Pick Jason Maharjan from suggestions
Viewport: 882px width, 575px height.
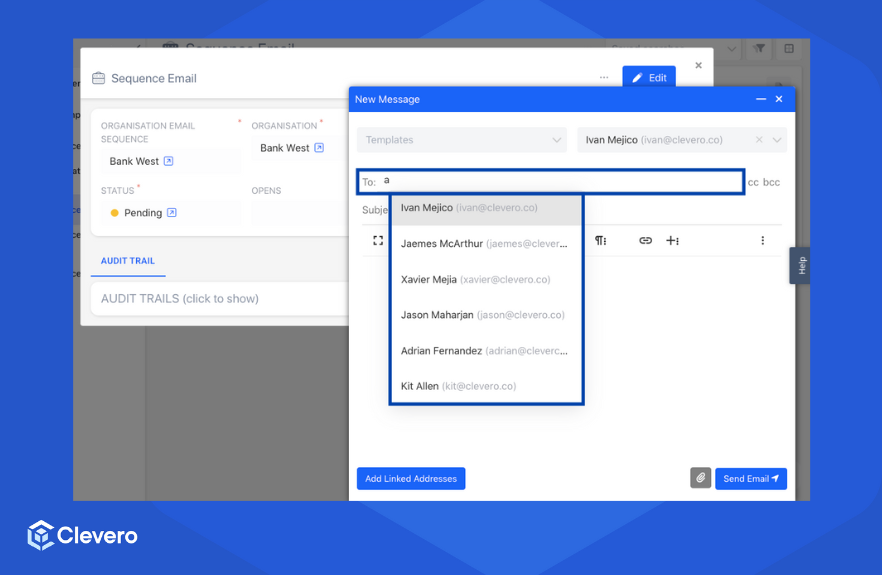[487, 315]
